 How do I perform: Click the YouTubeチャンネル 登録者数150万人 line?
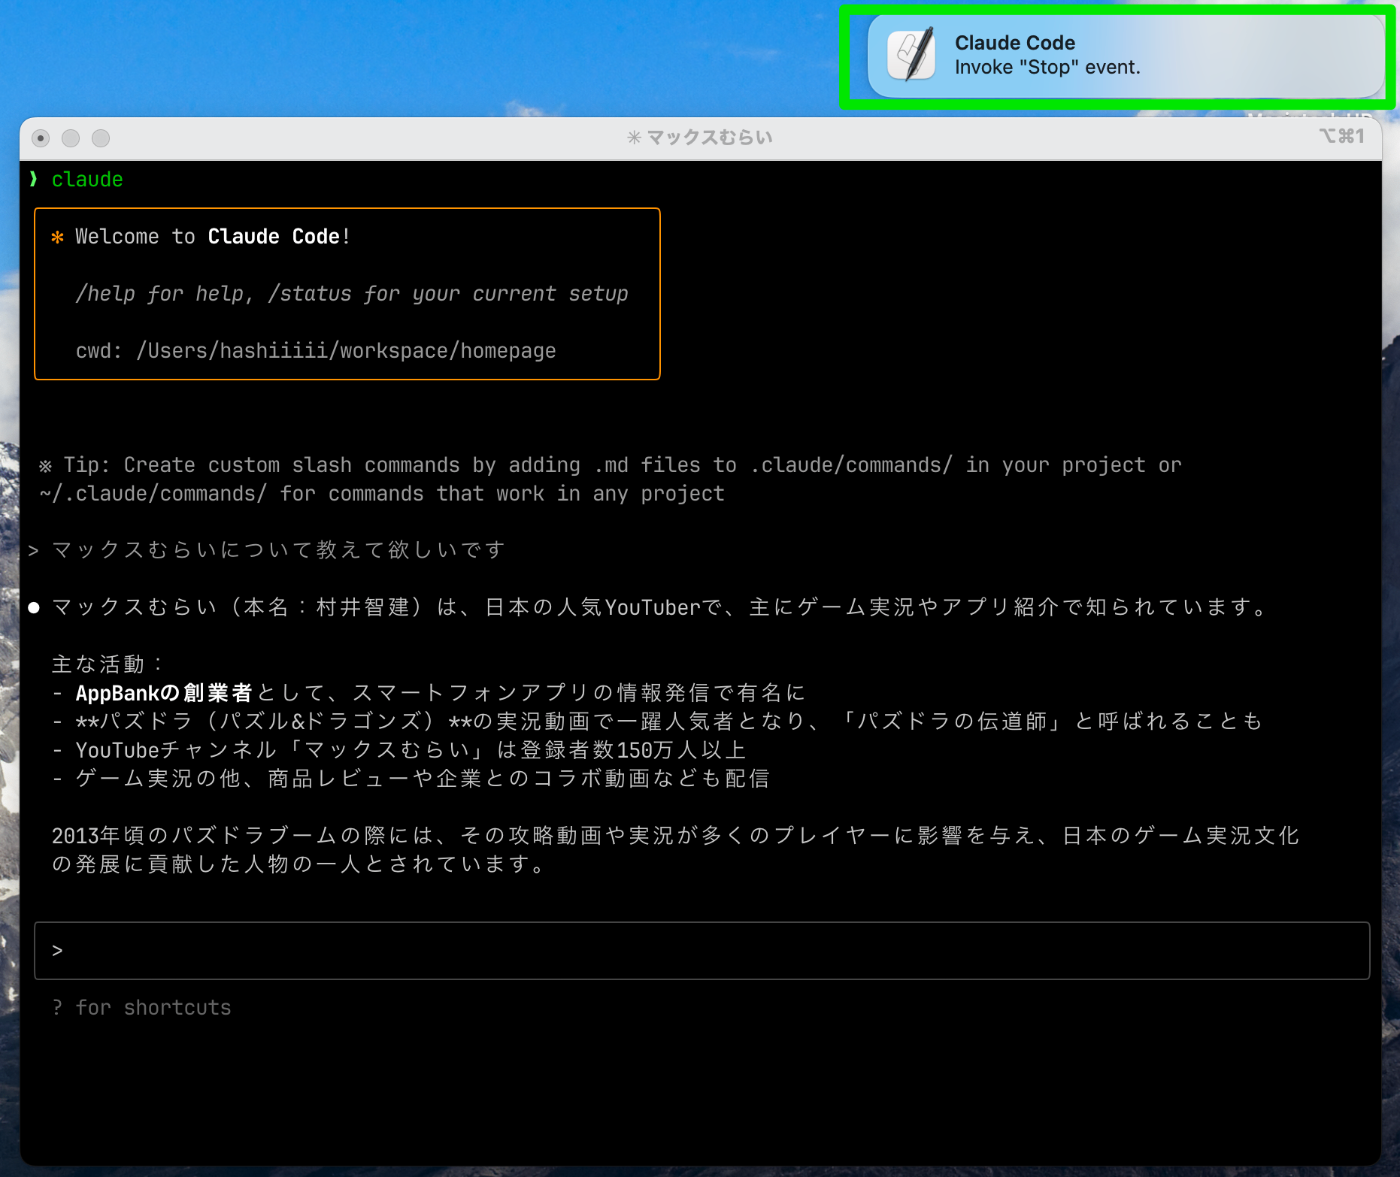399,750
